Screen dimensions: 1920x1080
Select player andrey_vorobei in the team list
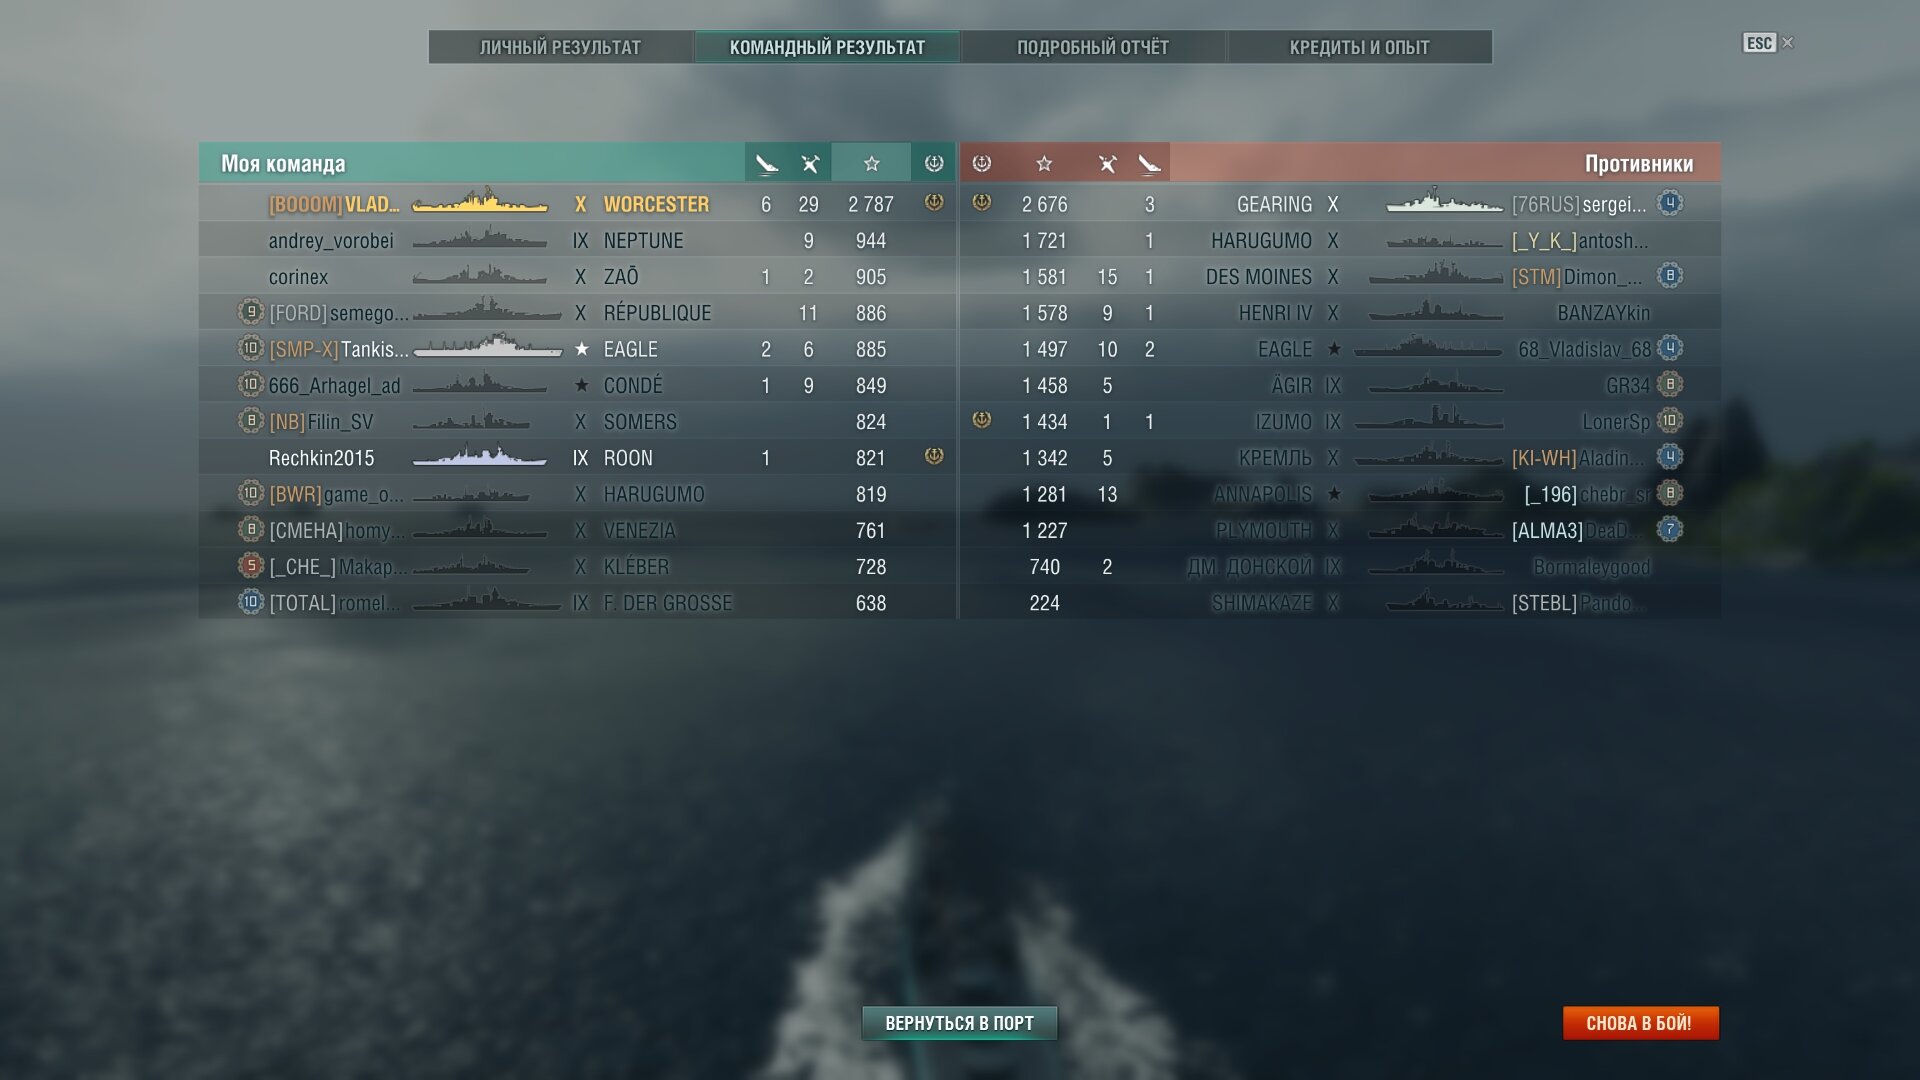[x=577, y=241]
